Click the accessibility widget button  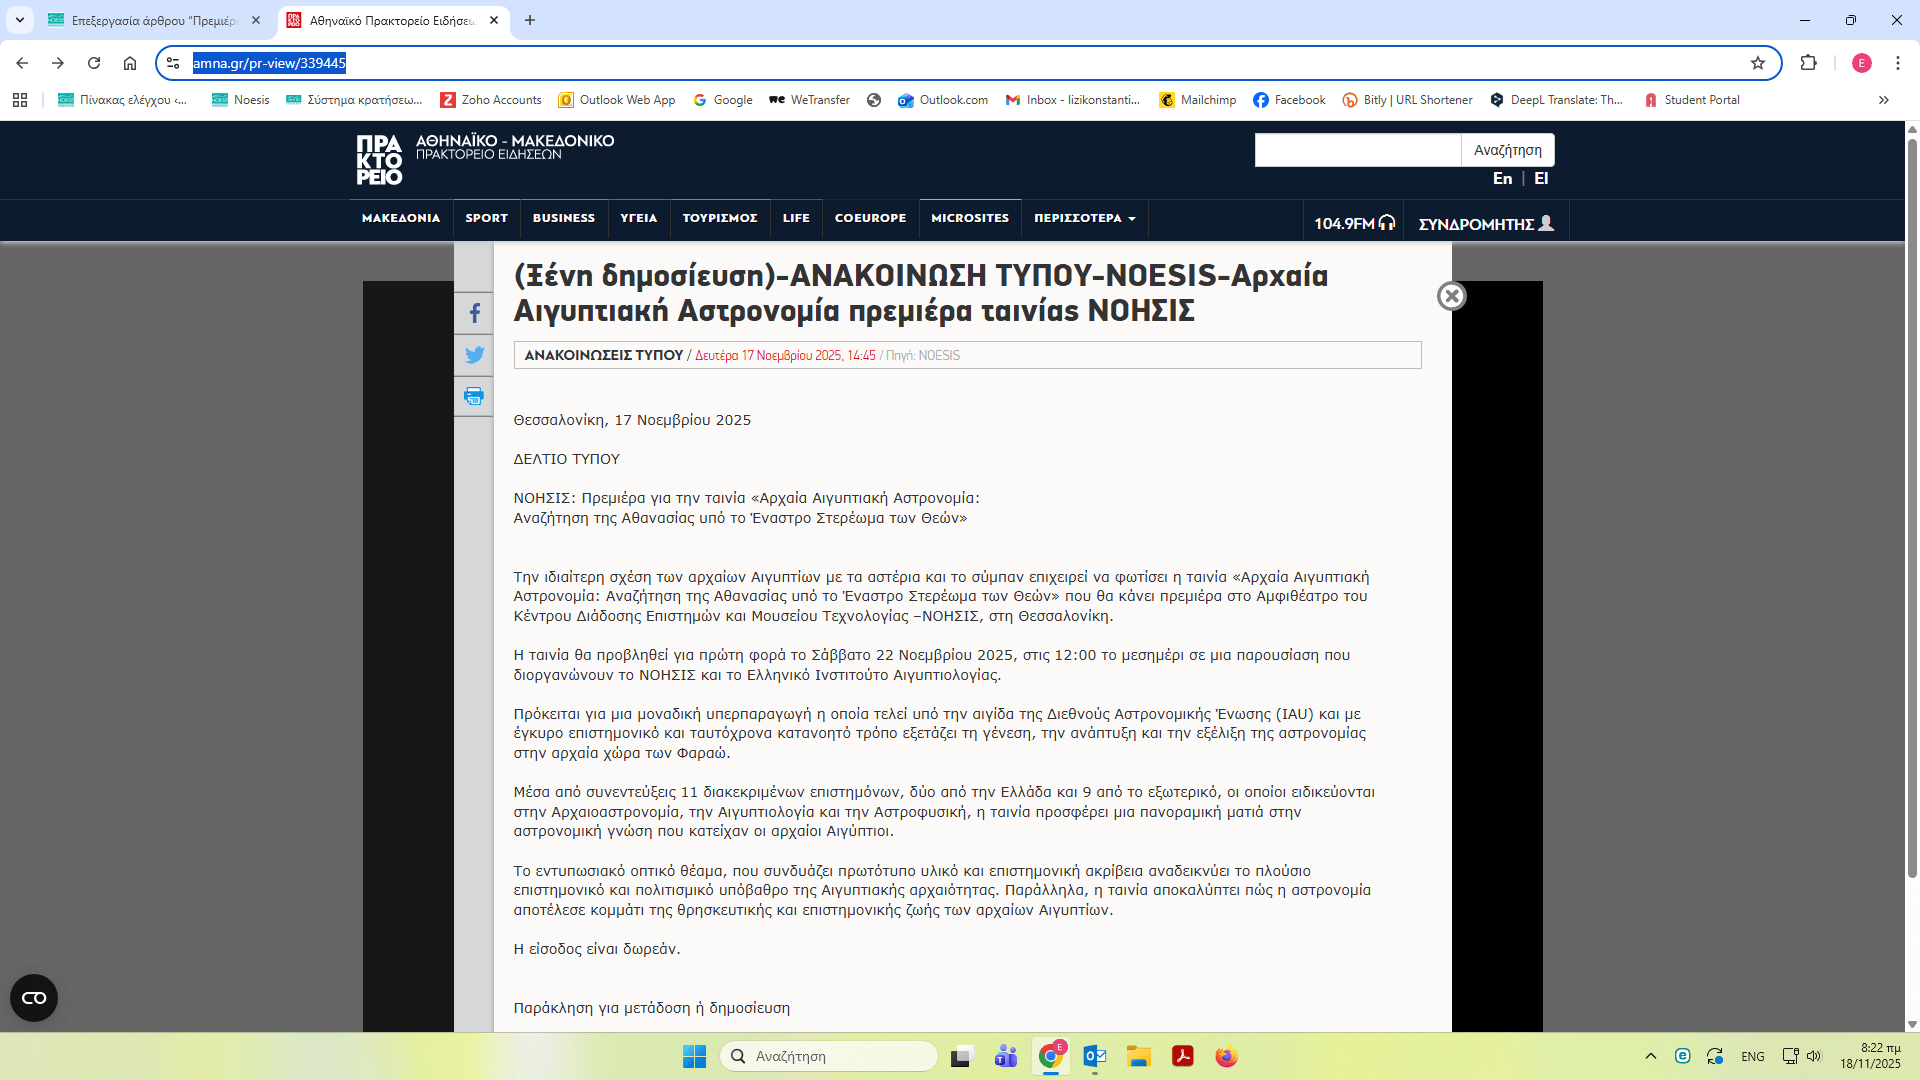(x=34, y=997)
